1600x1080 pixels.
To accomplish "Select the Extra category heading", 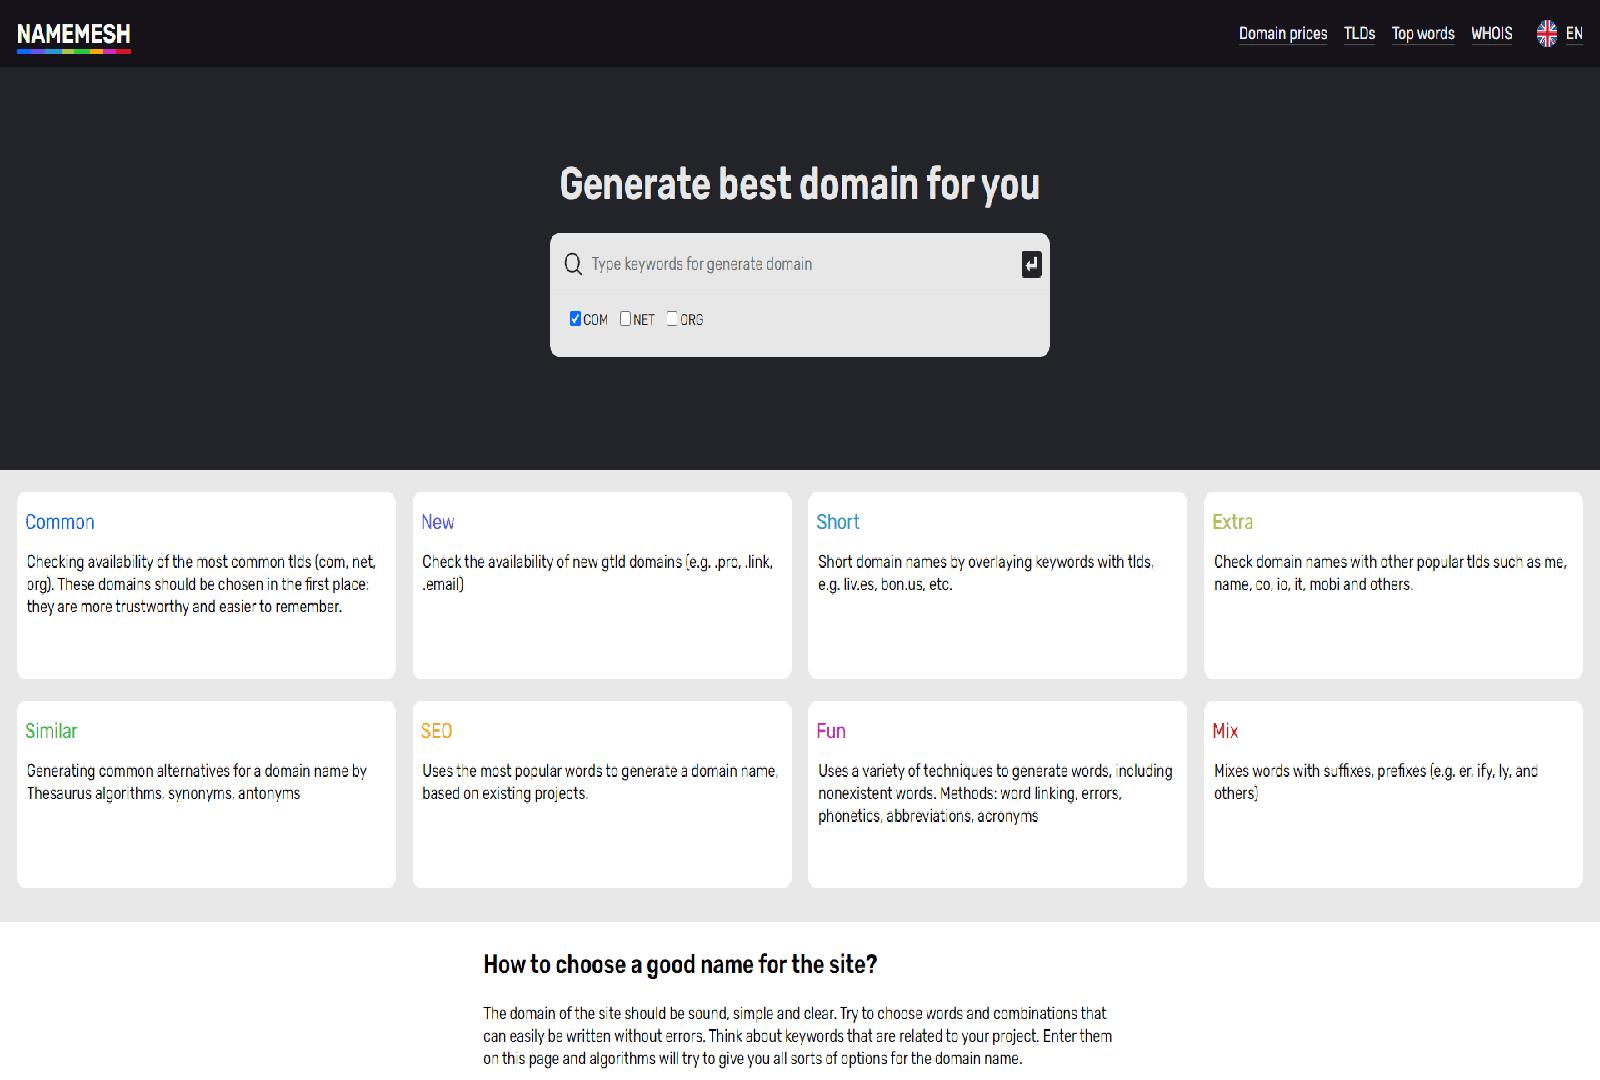I will [1232, 522].
